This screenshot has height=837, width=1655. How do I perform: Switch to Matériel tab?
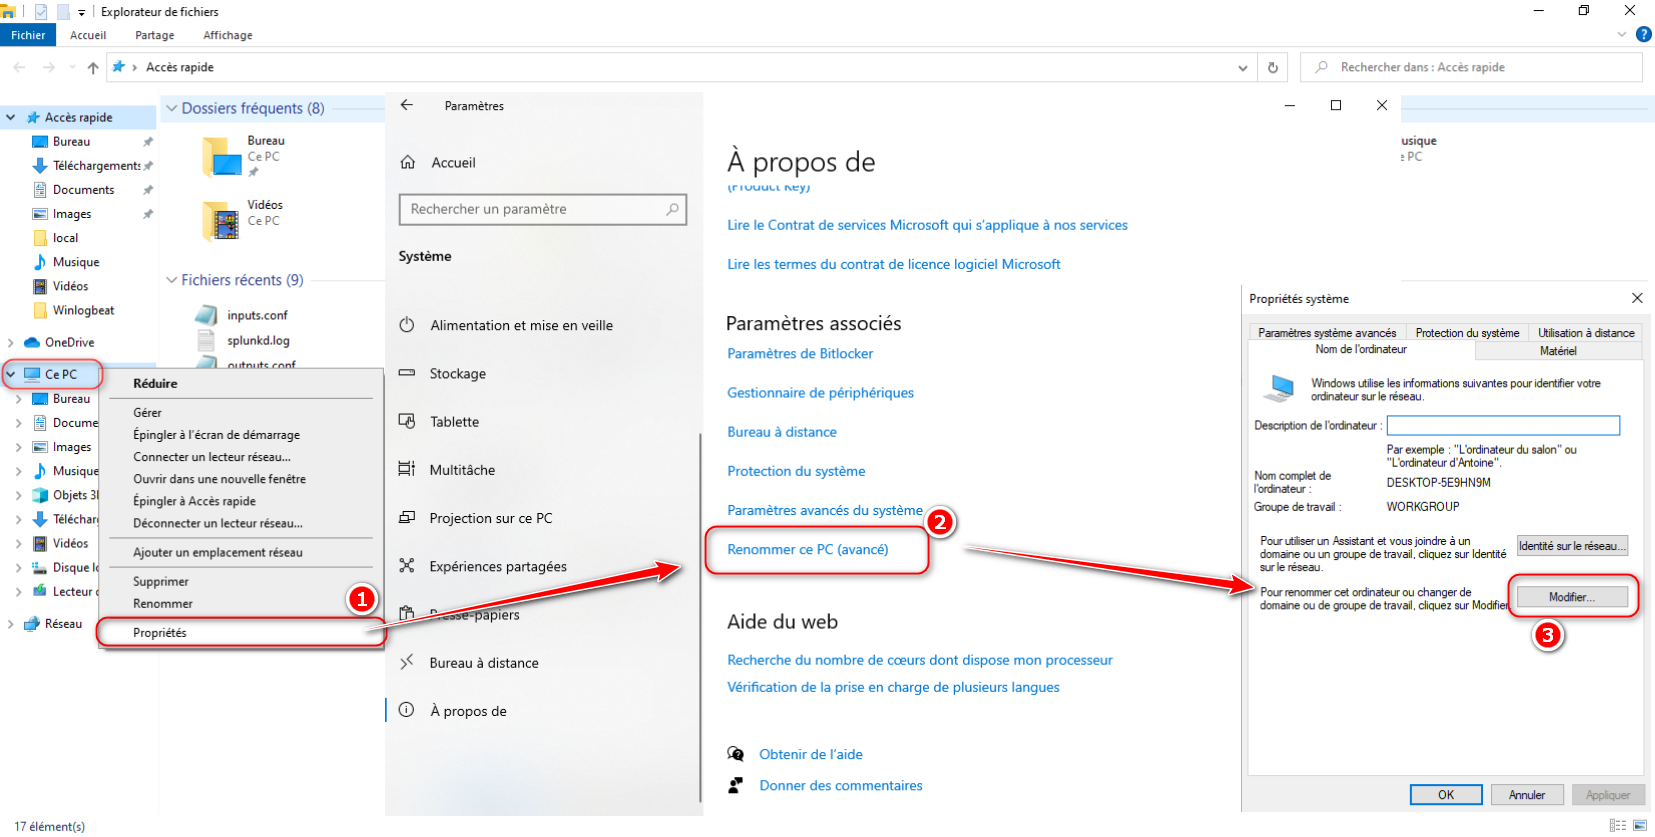[x=1558, y=351]
